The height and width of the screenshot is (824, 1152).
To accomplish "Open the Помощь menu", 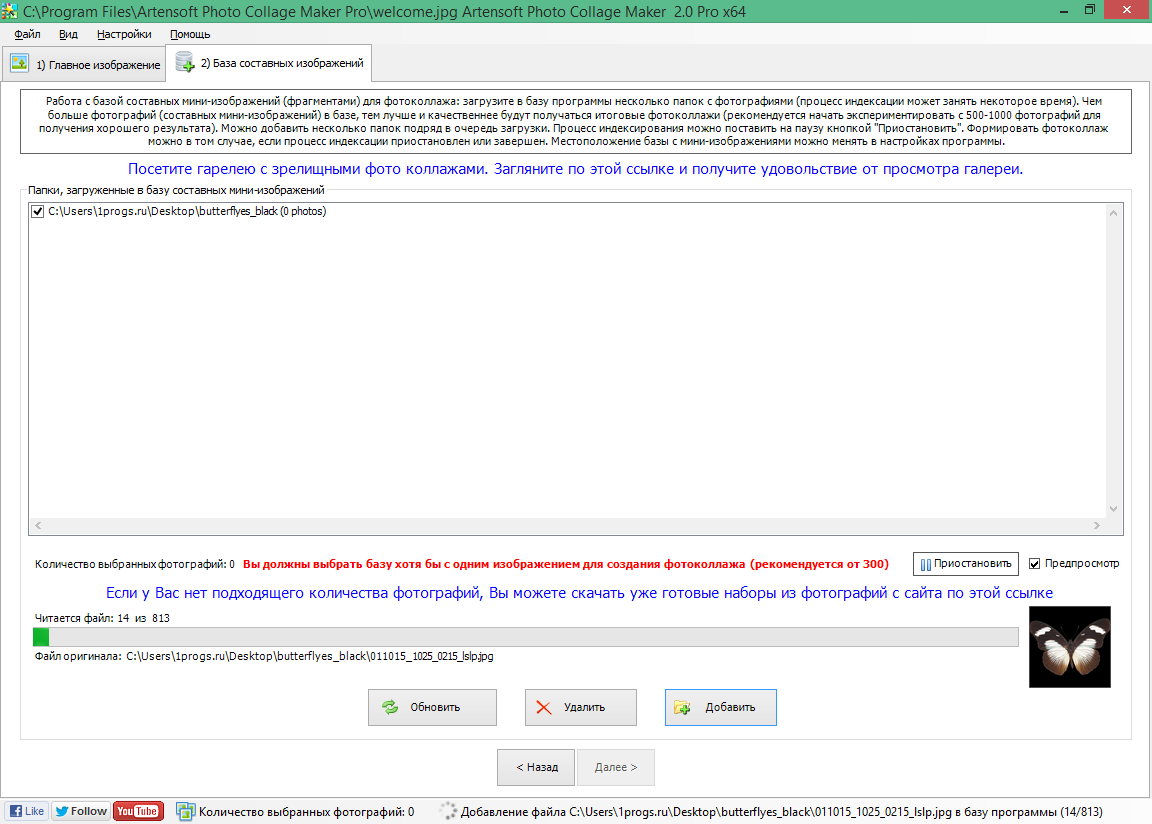I will click(x=190, y=34).
